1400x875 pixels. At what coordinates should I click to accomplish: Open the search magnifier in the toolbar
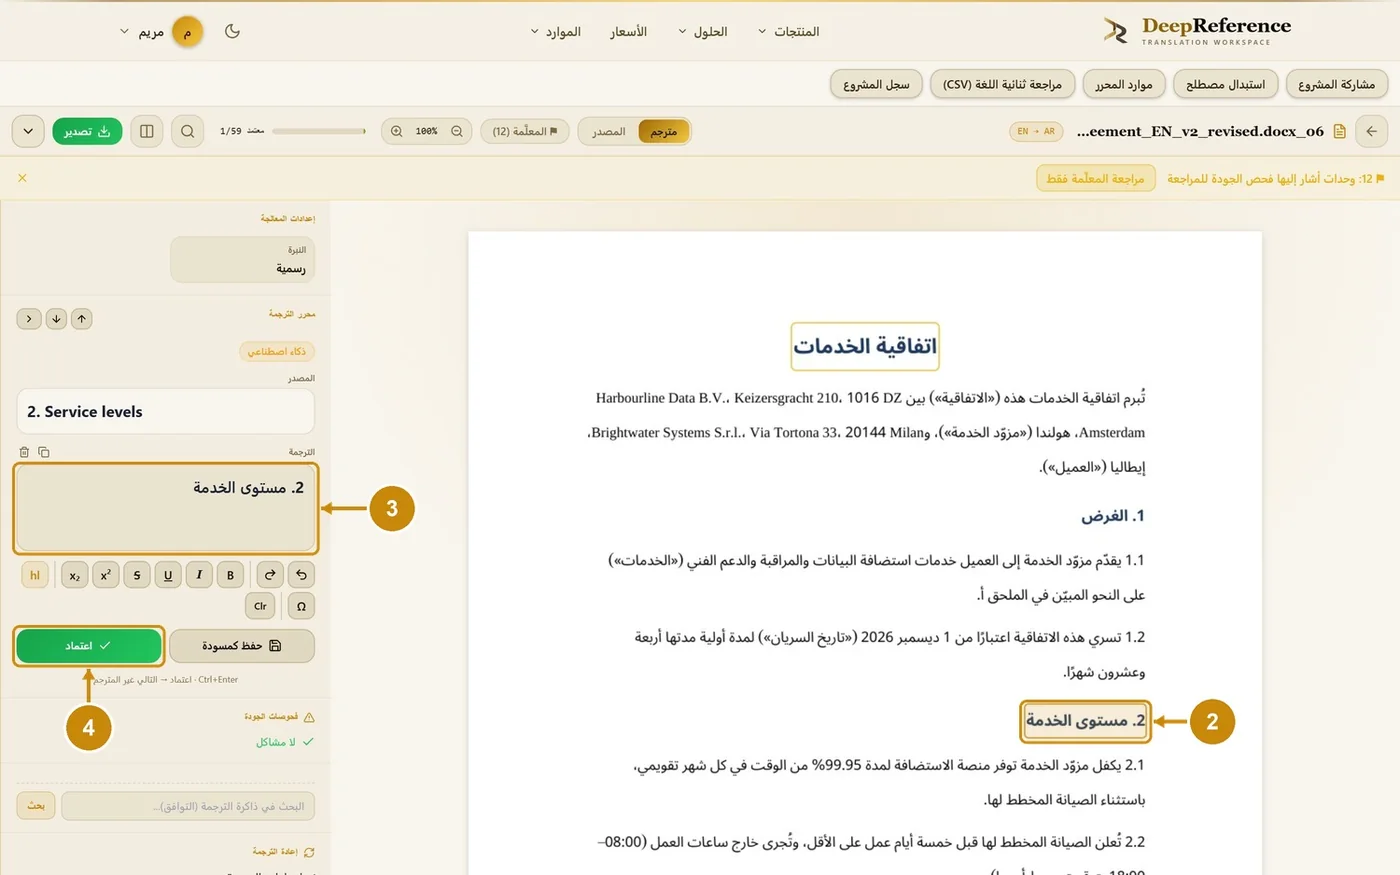click(187, 131)
